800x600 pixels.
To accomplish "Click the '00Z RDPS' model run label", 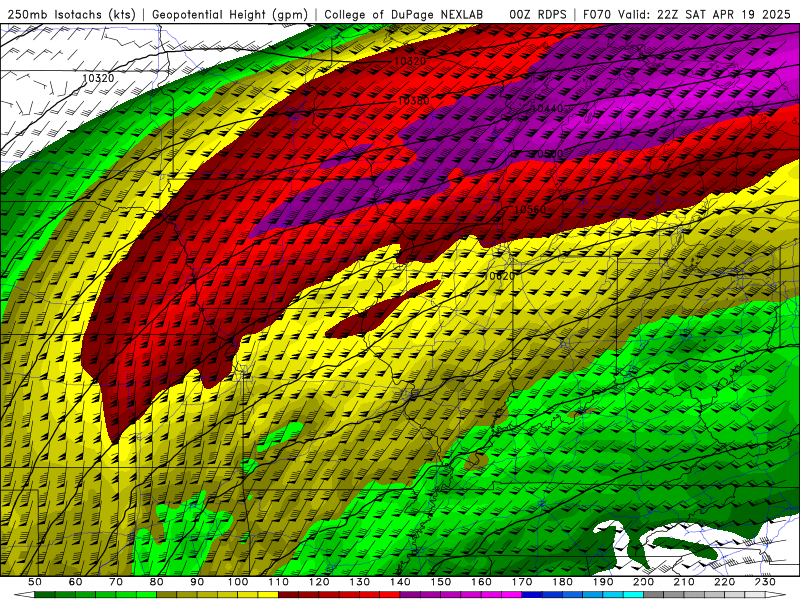I will 538,15.
